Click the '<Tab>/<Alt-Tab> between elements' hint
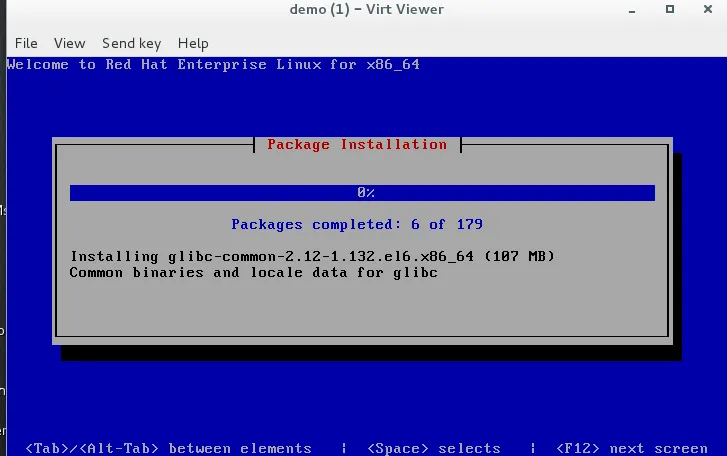727x456 pixels. (168, 448)
